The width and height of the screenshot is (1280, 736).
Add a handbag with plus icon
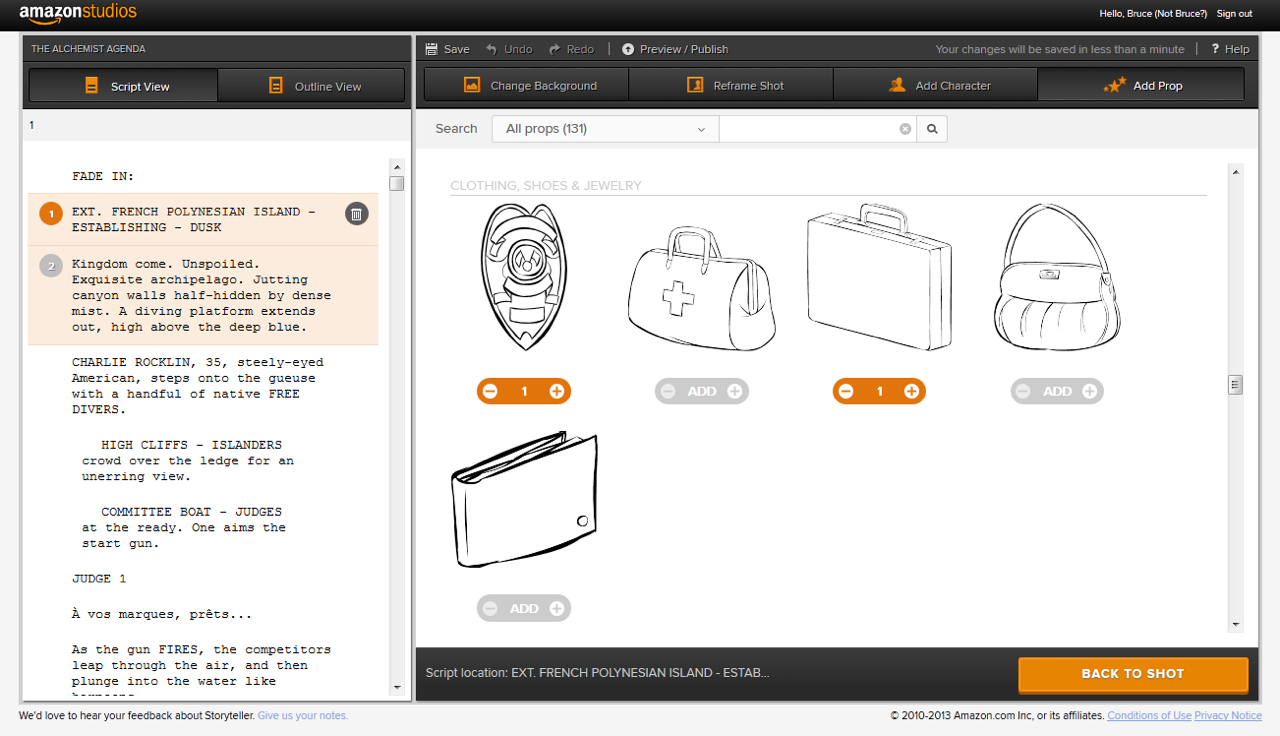(1090, 391)
